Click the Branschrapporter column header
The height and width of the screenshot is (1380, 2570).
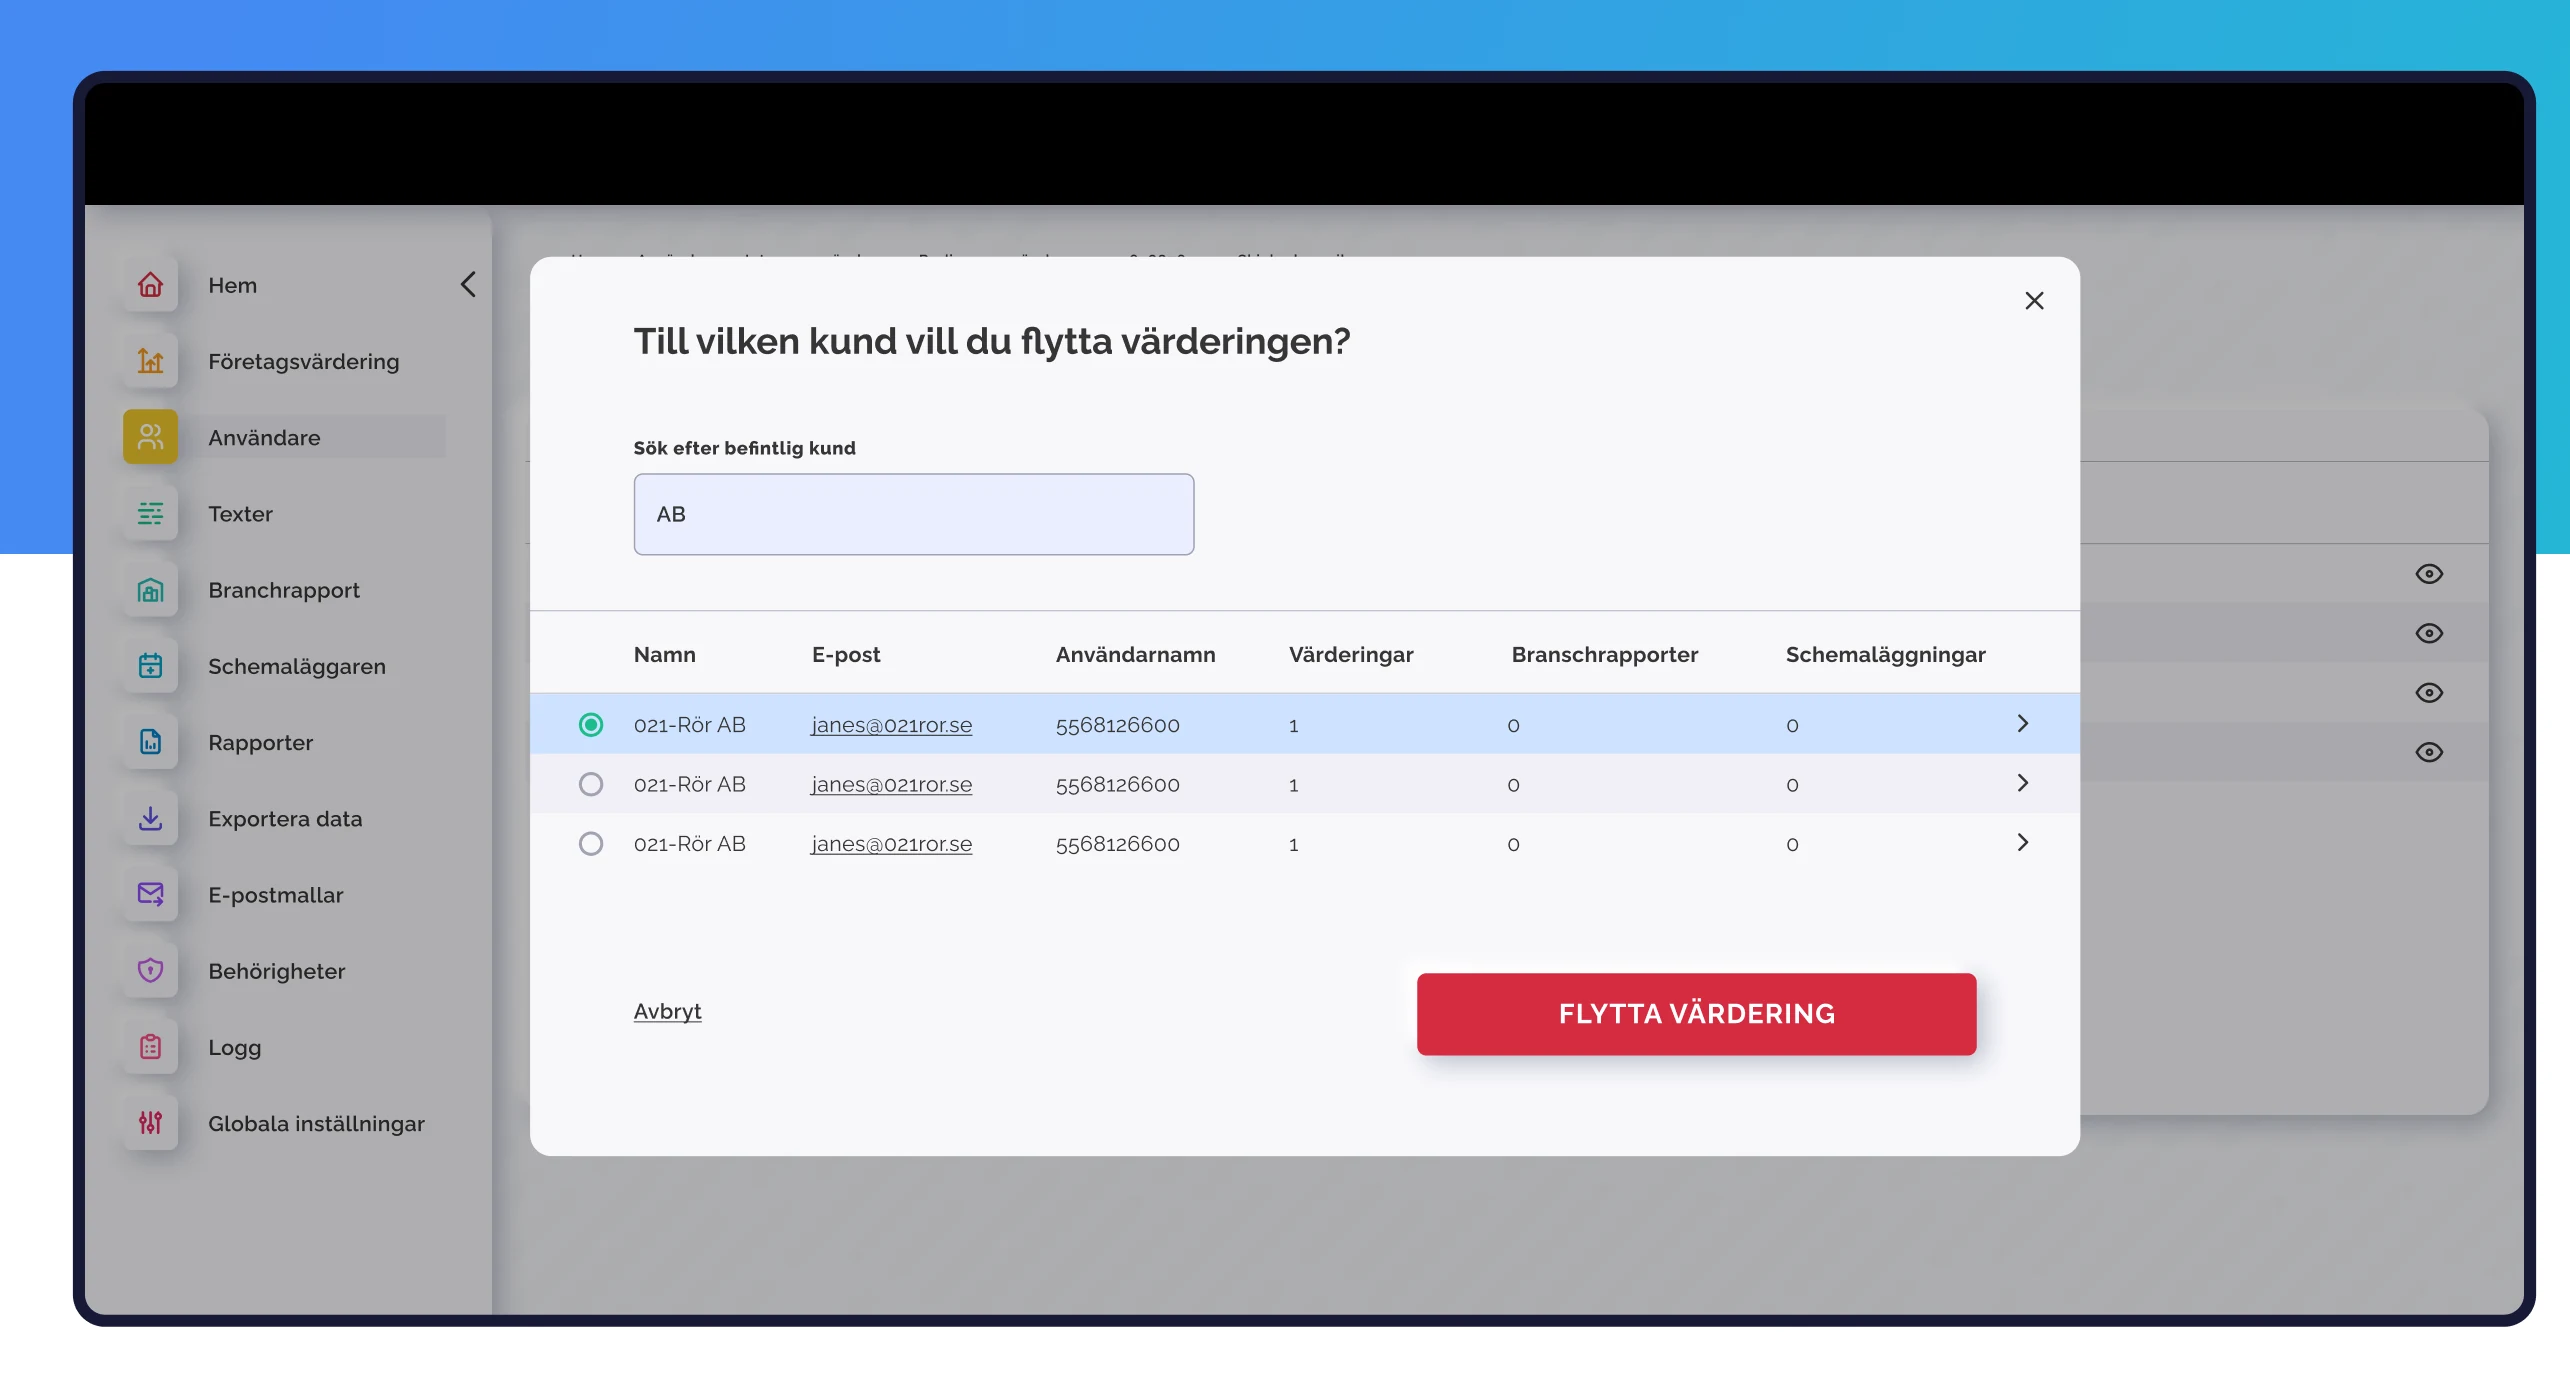pyautogui.click(x=1604, y=655)
